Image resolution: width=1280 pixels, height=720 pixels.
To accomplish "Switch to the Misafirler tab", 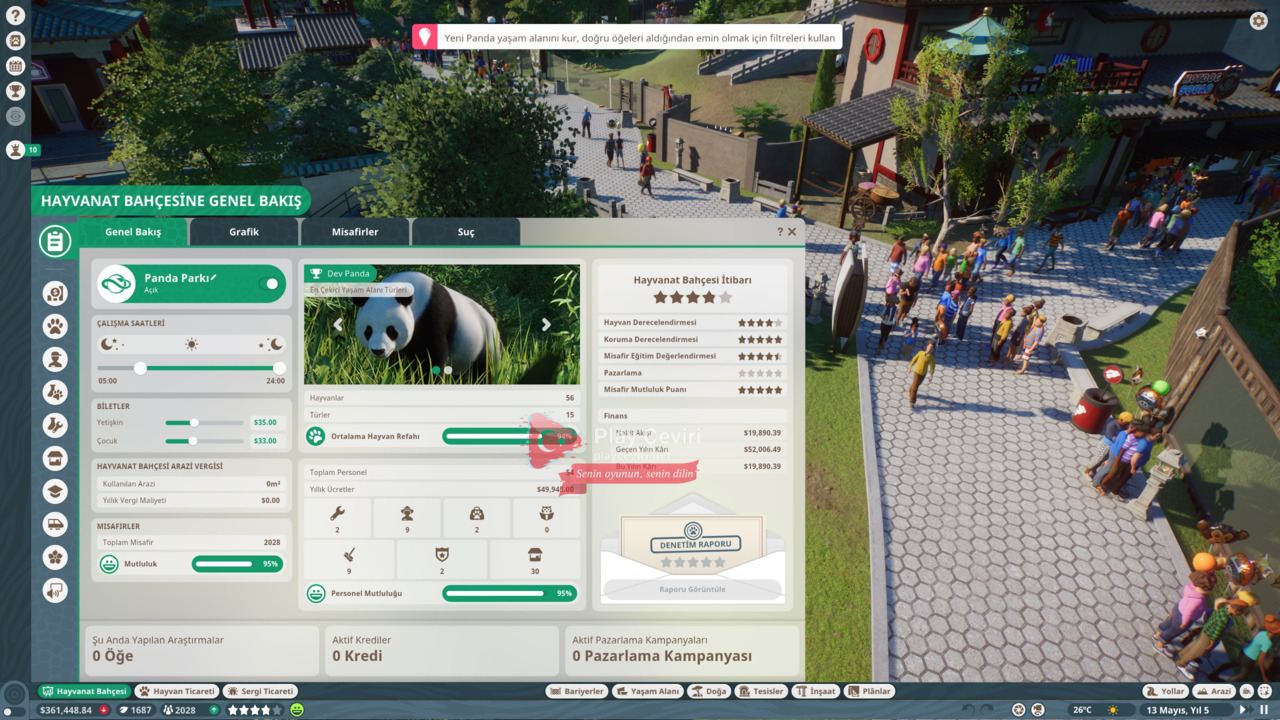I will pos(355,232).
